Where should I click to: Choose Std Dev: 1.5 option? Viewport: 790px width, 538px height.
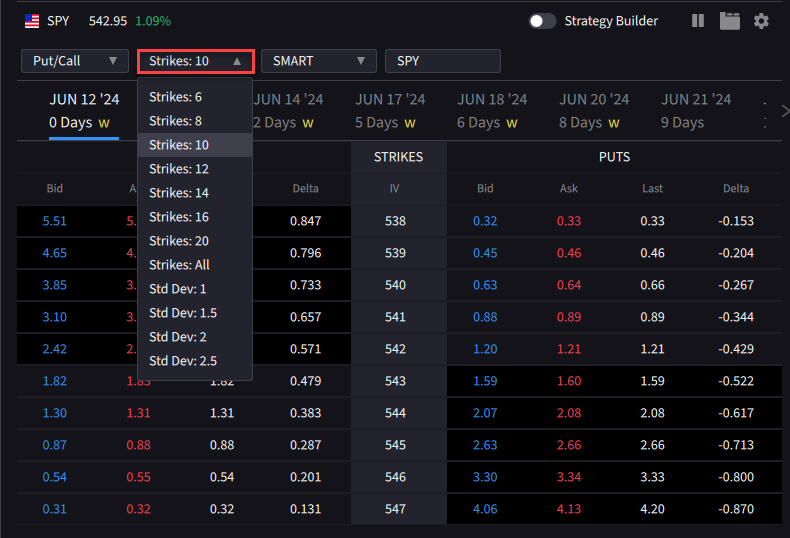click(194, 313)
